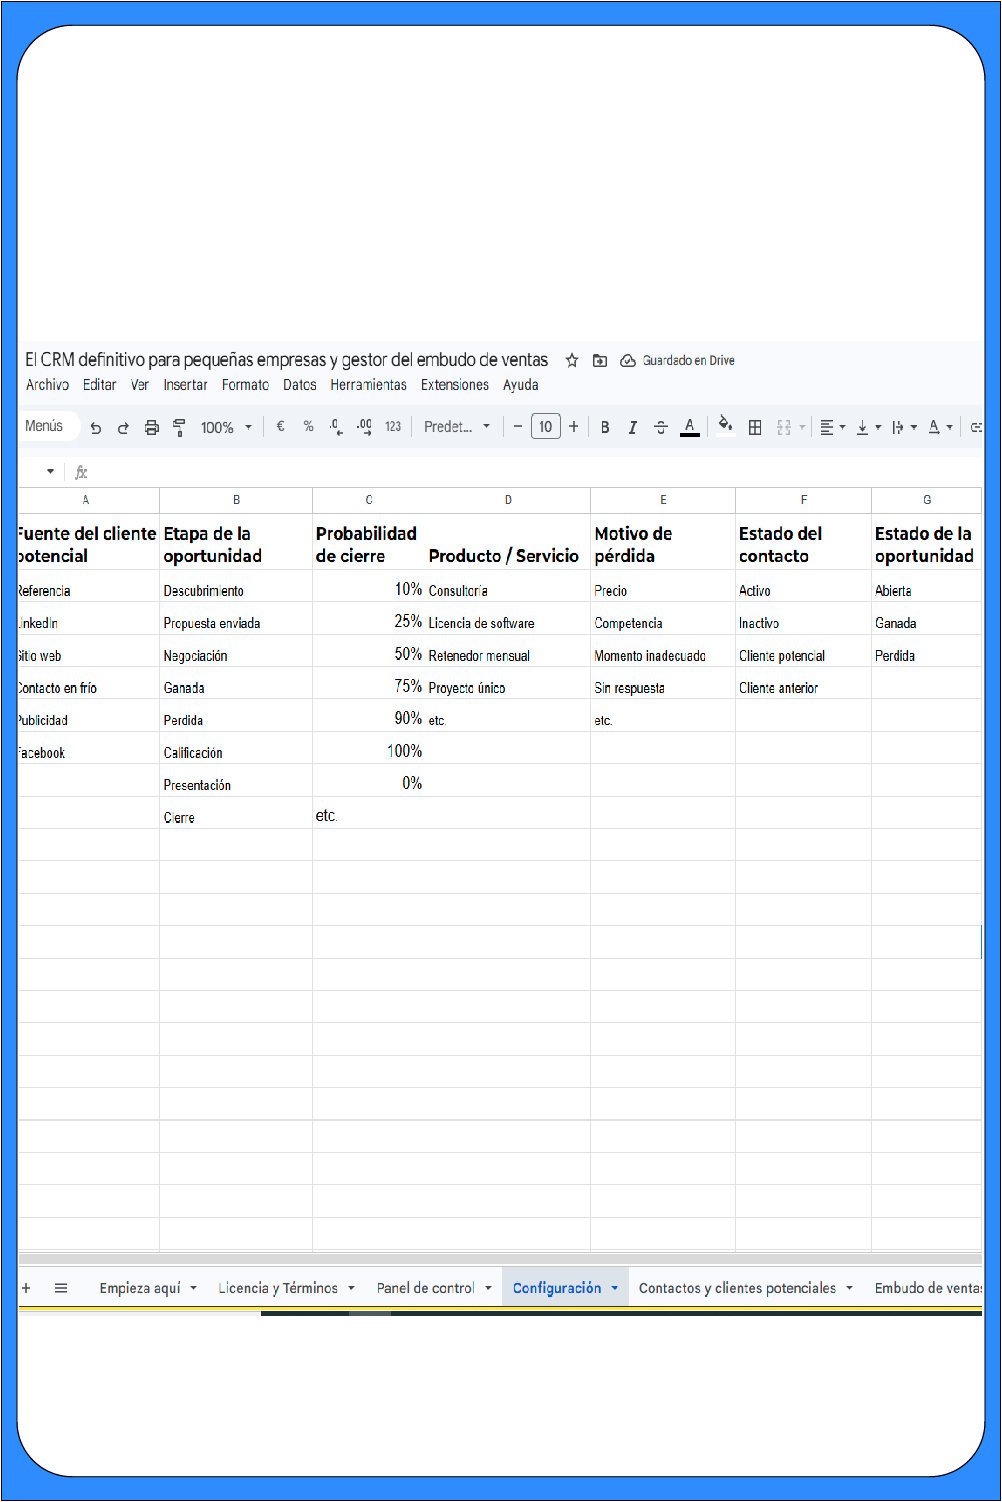Open text wrapping dropdown
1002x1502 pixels.
point(904,427)
